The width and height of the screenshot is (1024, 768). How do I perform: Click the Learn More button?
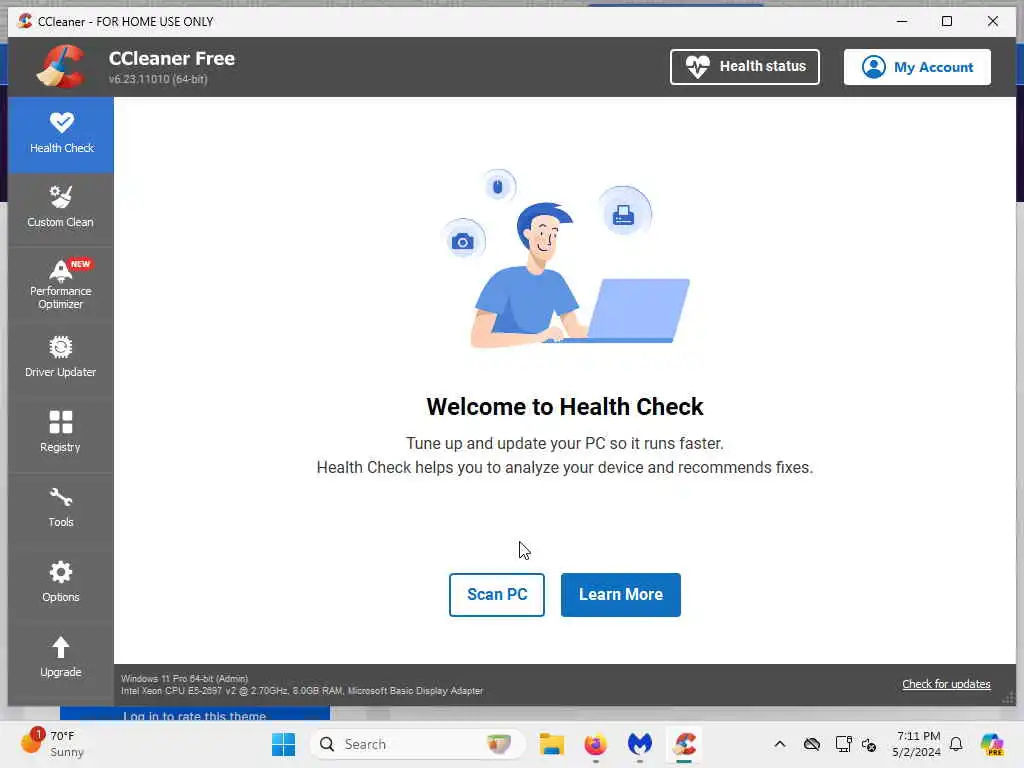pyautogui.click(x=620, y=594)
